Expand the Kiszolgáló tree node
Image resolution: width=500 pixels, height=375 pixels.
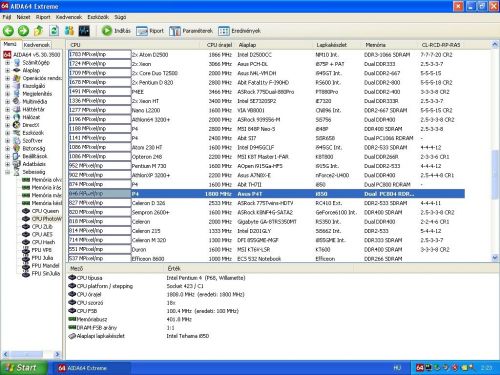(x=7, y=86)
